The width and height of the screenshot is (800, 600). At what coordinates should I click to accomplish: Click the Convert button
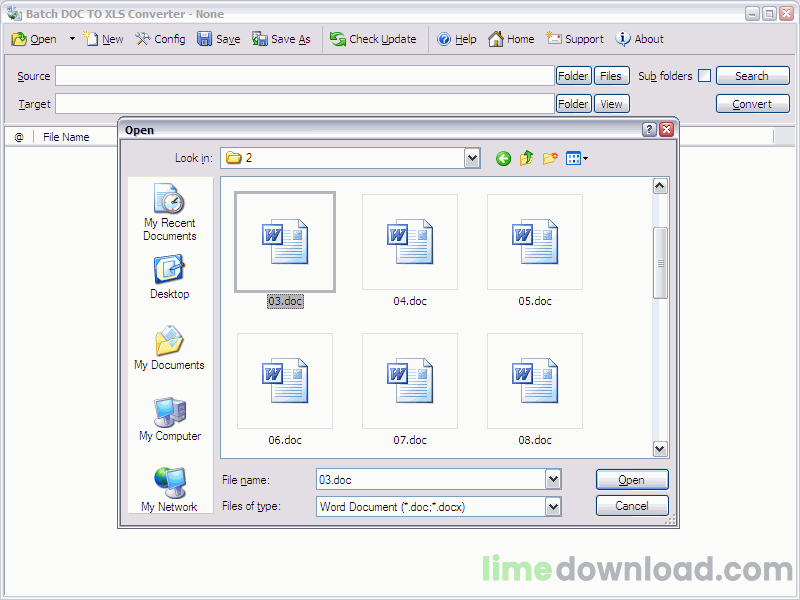tap(753, 104)
